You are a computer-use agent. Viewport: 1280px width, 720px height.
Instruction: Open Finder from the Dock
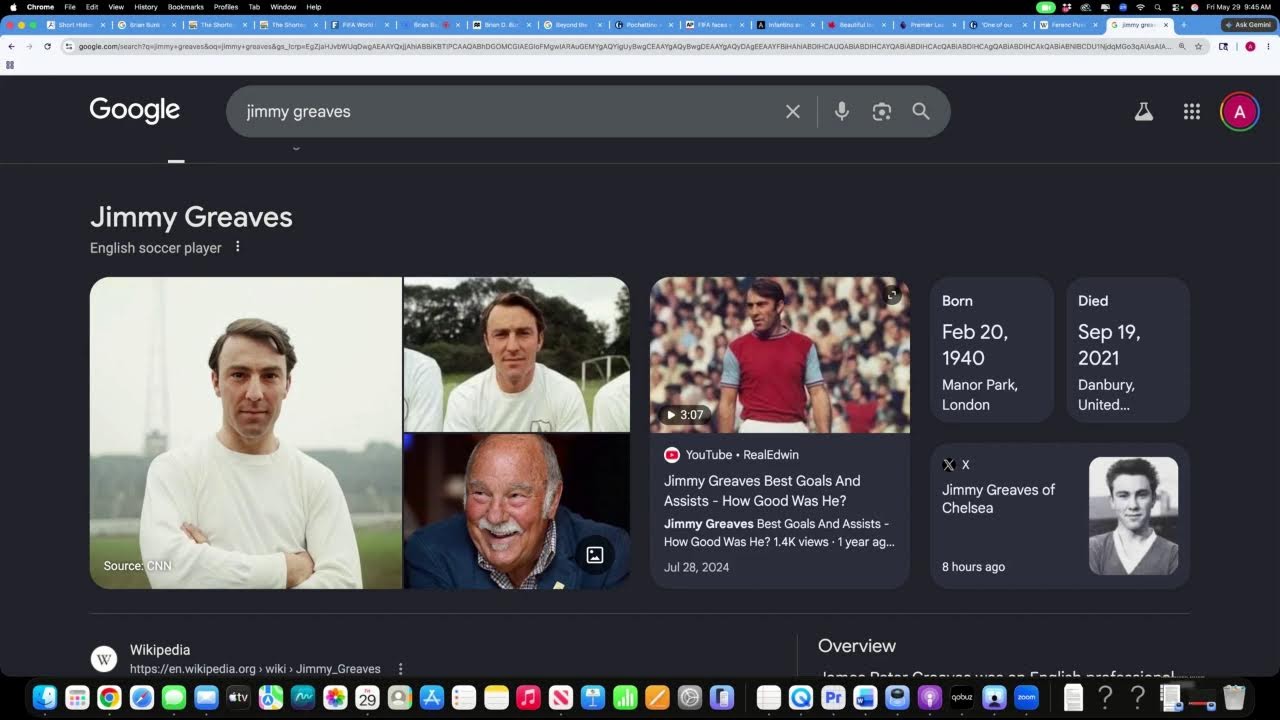[44, 697]
